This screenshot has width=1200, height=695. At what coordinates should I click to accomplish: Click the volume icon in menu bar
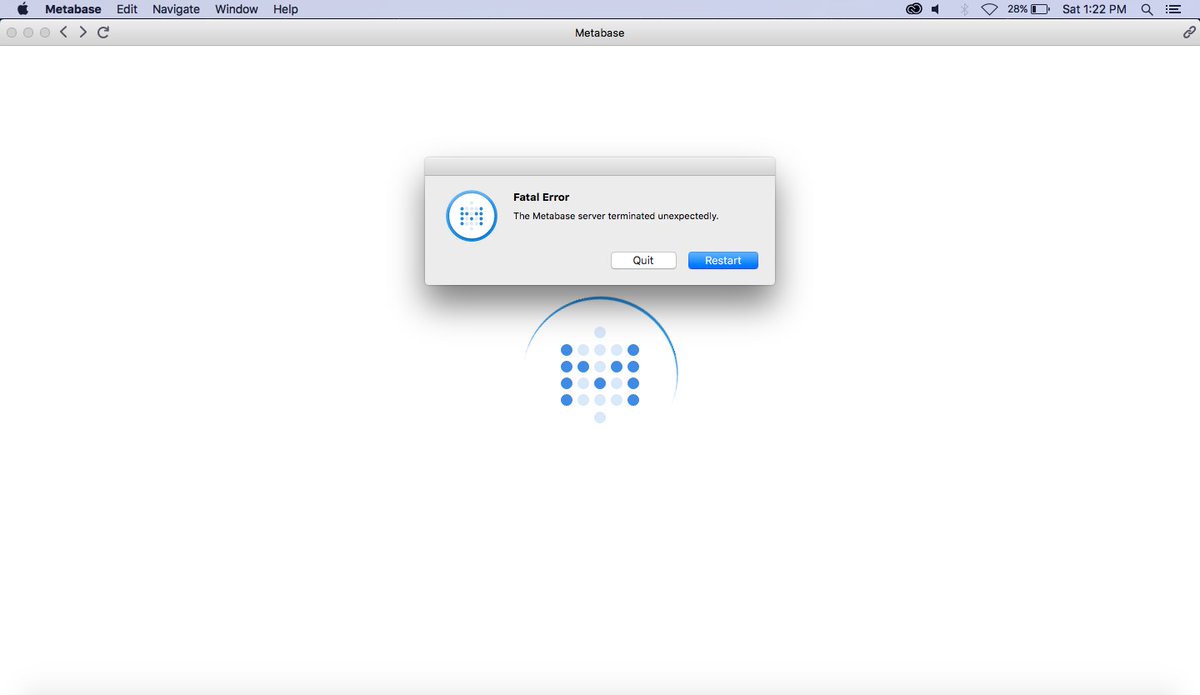coord(937,9)
